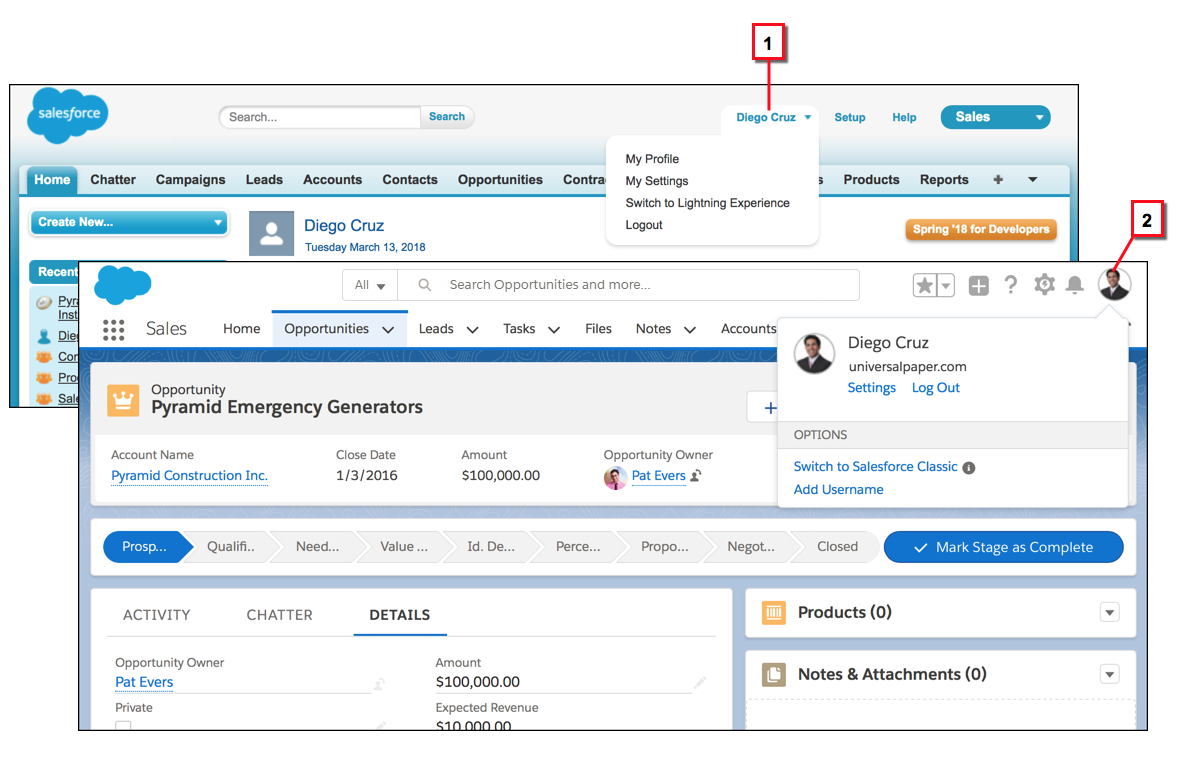This screenshot has height=761, width=1185.
Task: Open the global actions plus icon
Action: point(978,284)
